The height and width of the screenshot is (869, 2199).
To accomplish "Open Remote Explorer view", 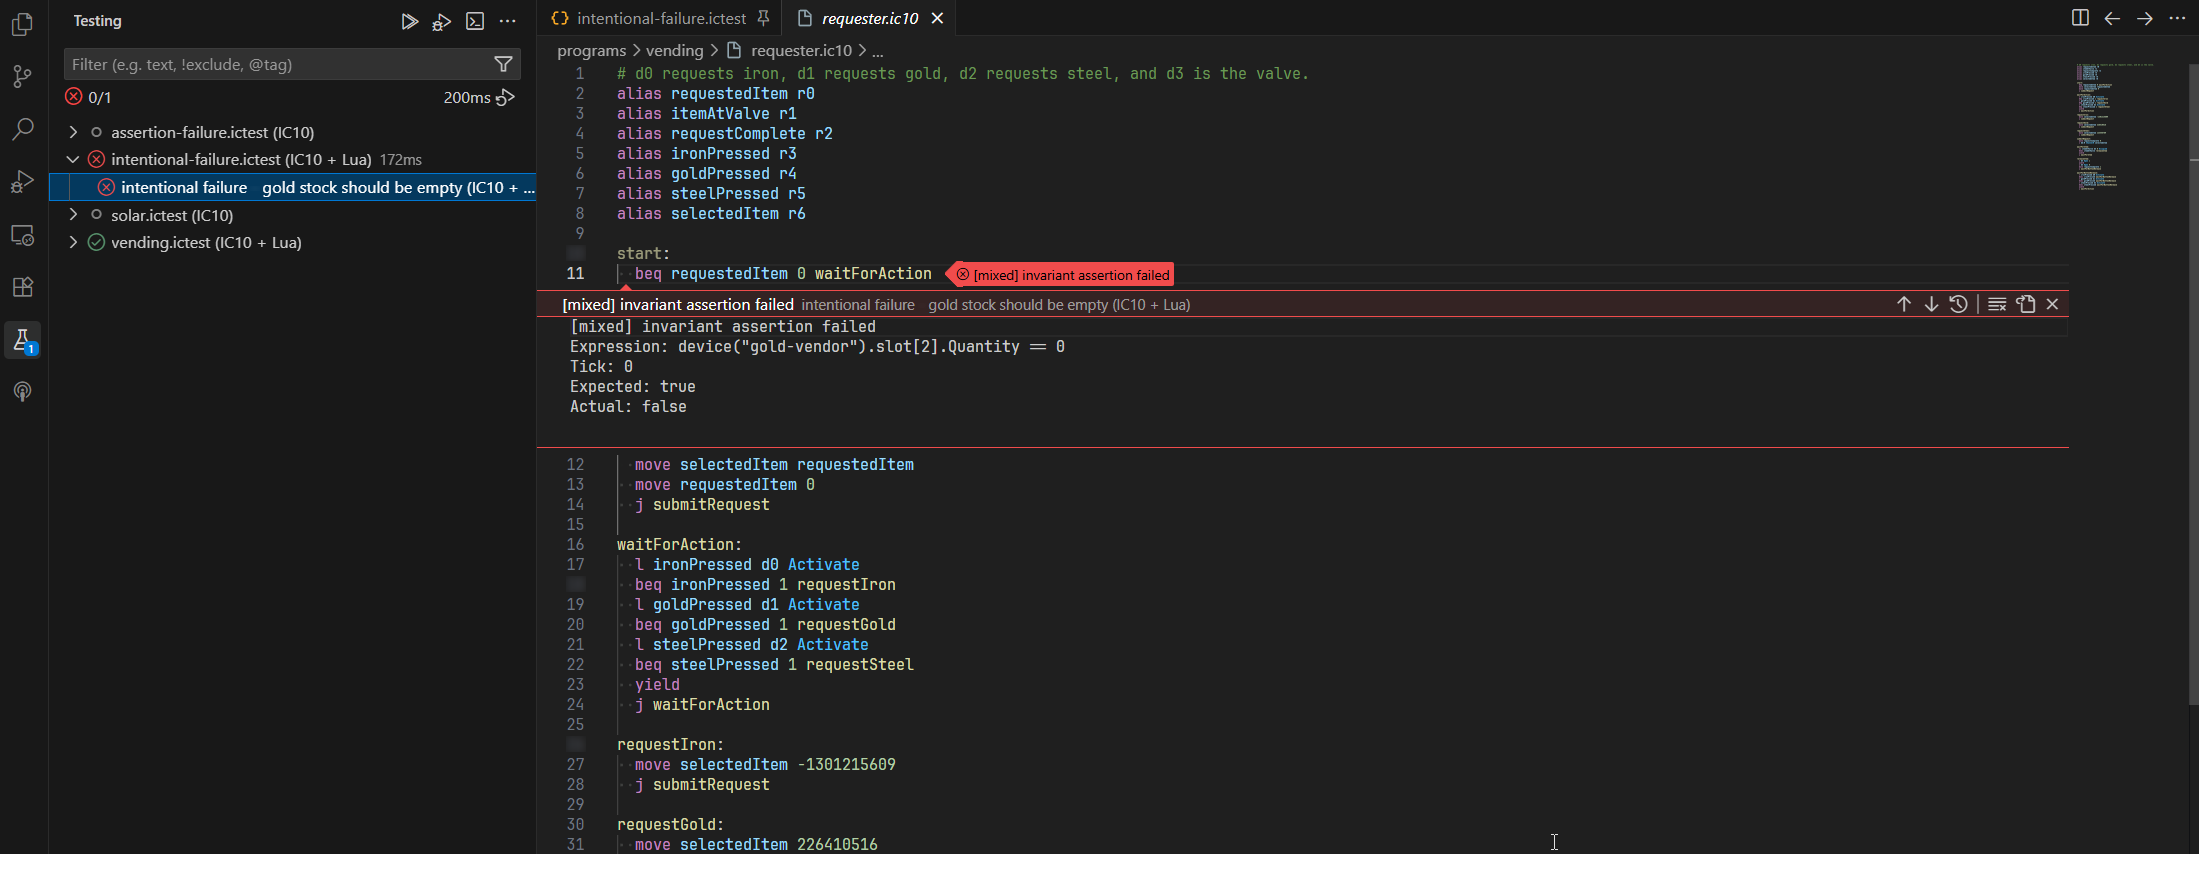I will pos(22,235).
